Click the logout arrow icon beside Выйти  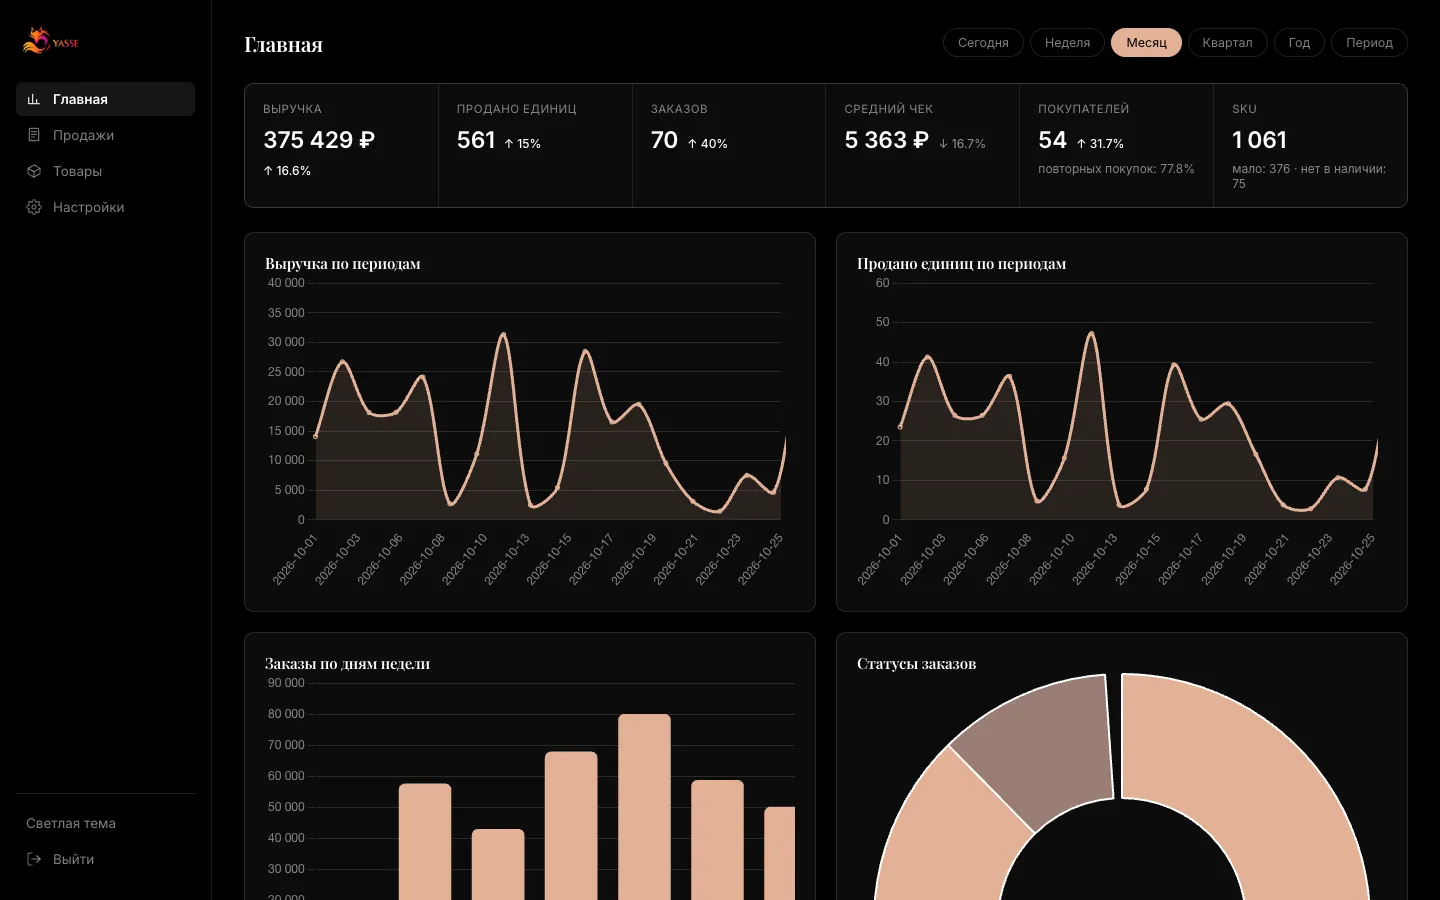[34, 859]
